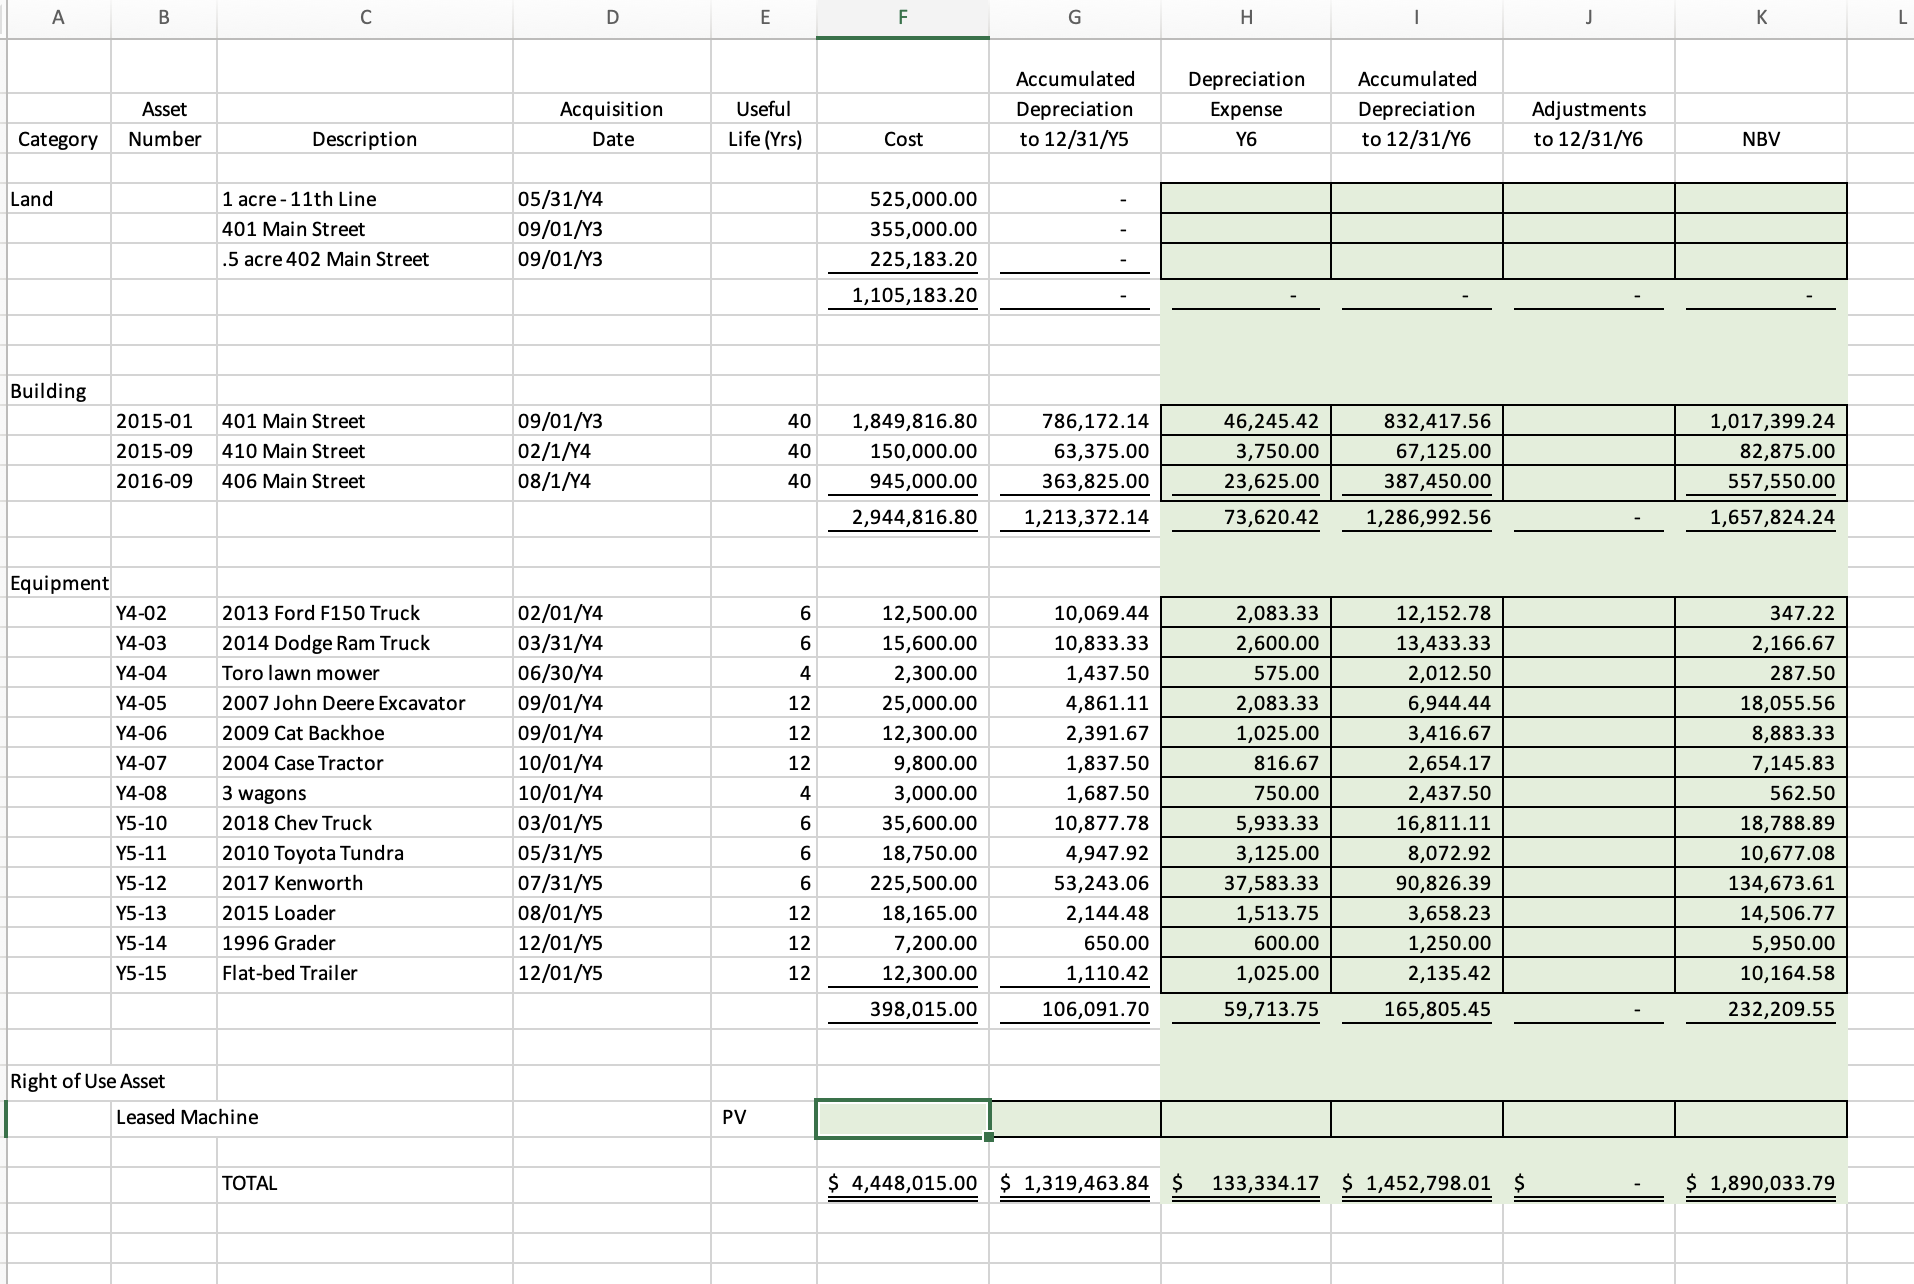Click '2015 Loader' description cell

coord(364,913)
